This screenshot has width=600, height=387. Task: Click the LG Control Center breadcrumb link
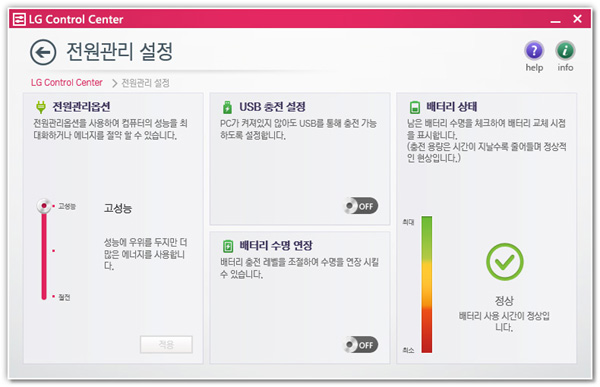point(67,83)
